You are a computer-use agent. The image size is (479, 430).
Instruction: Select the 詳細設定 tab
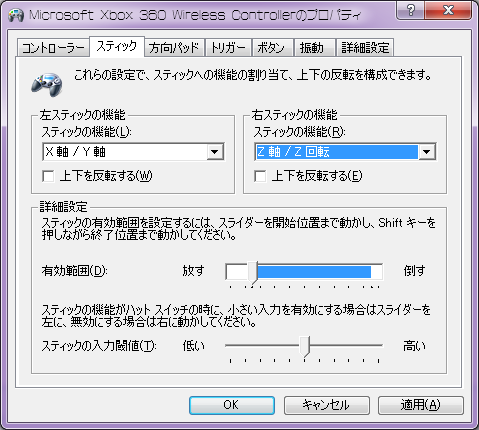[x=365, y=48]
